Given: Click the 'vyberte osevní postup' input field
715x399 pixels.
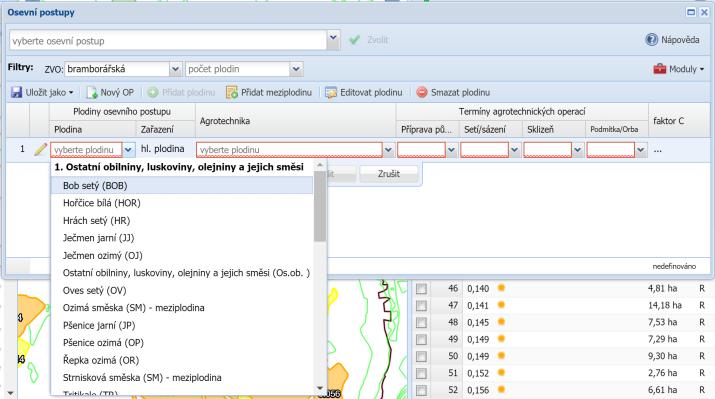Looking at the screenshot, I should click(x=168, y=41).
